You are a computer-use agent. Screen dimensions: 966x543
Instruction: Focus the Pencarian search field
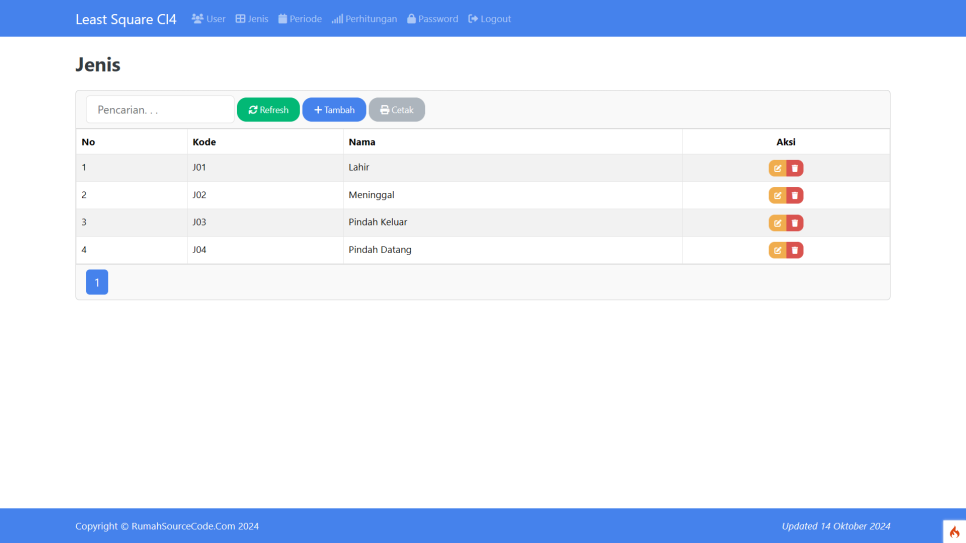pyautogui.click(x=160, y=110)
